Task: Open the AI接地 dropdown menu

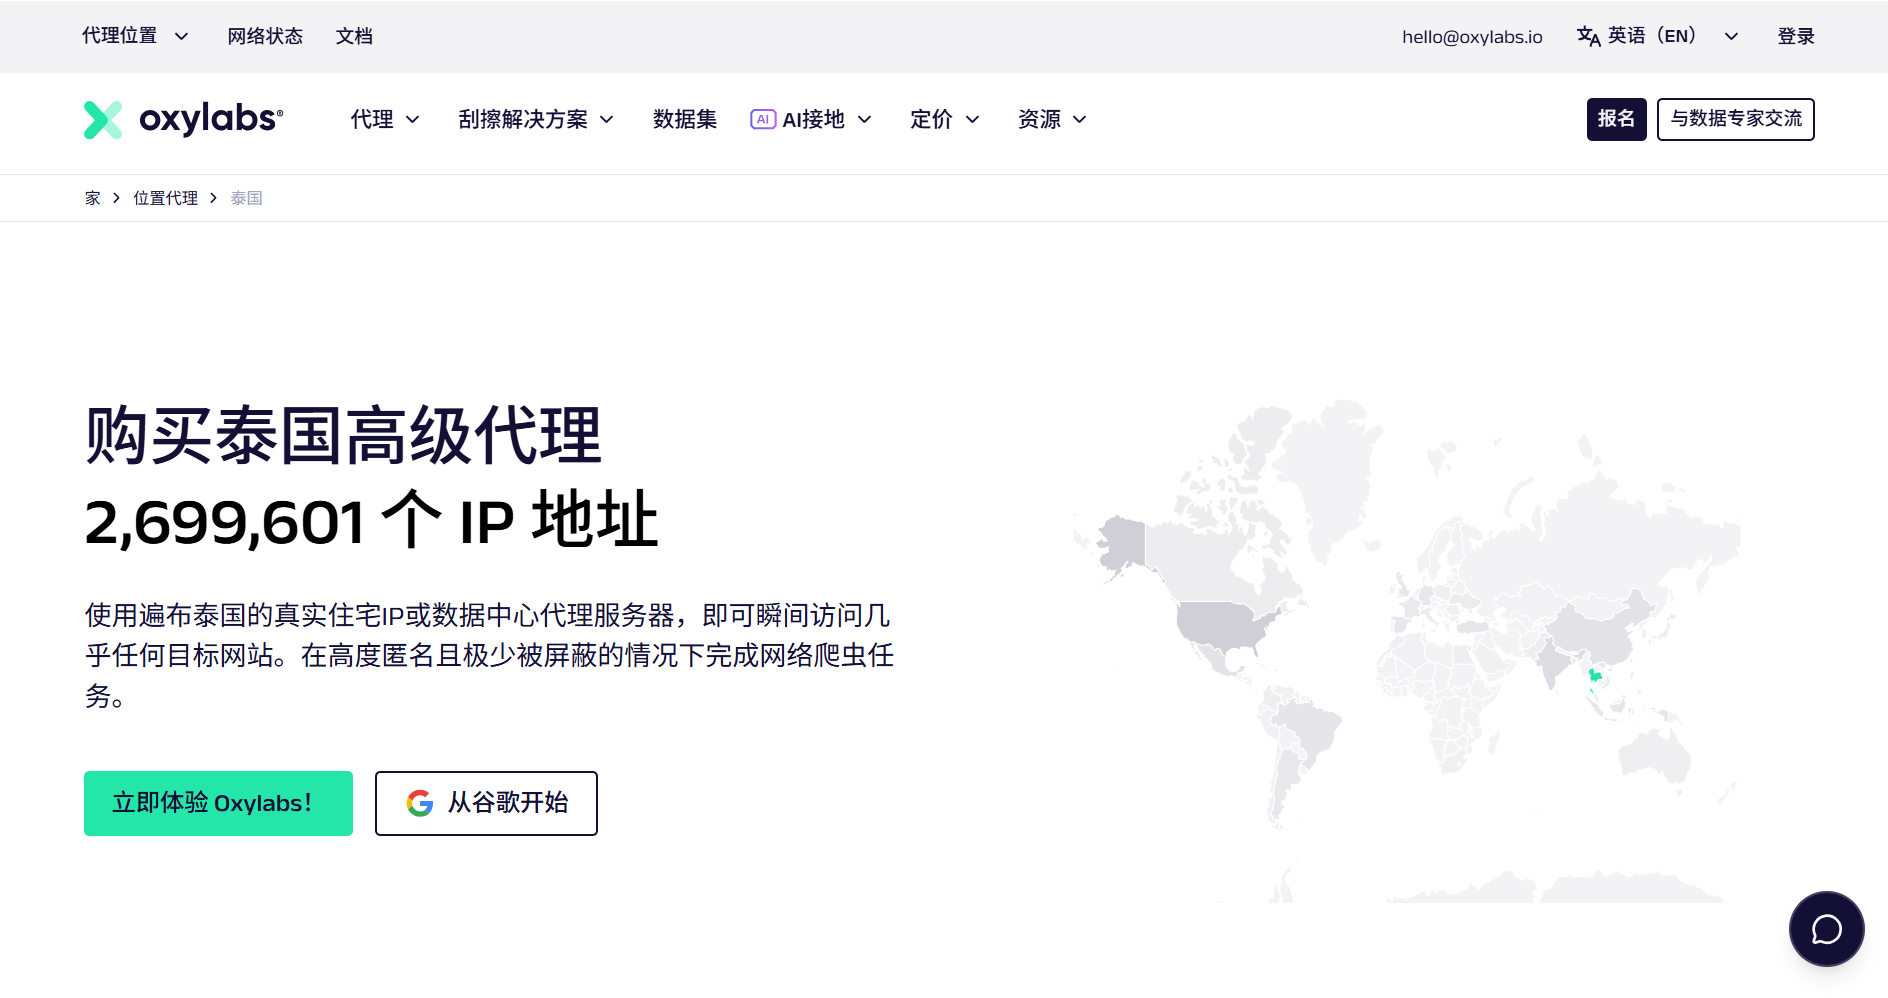Action: 811,119
